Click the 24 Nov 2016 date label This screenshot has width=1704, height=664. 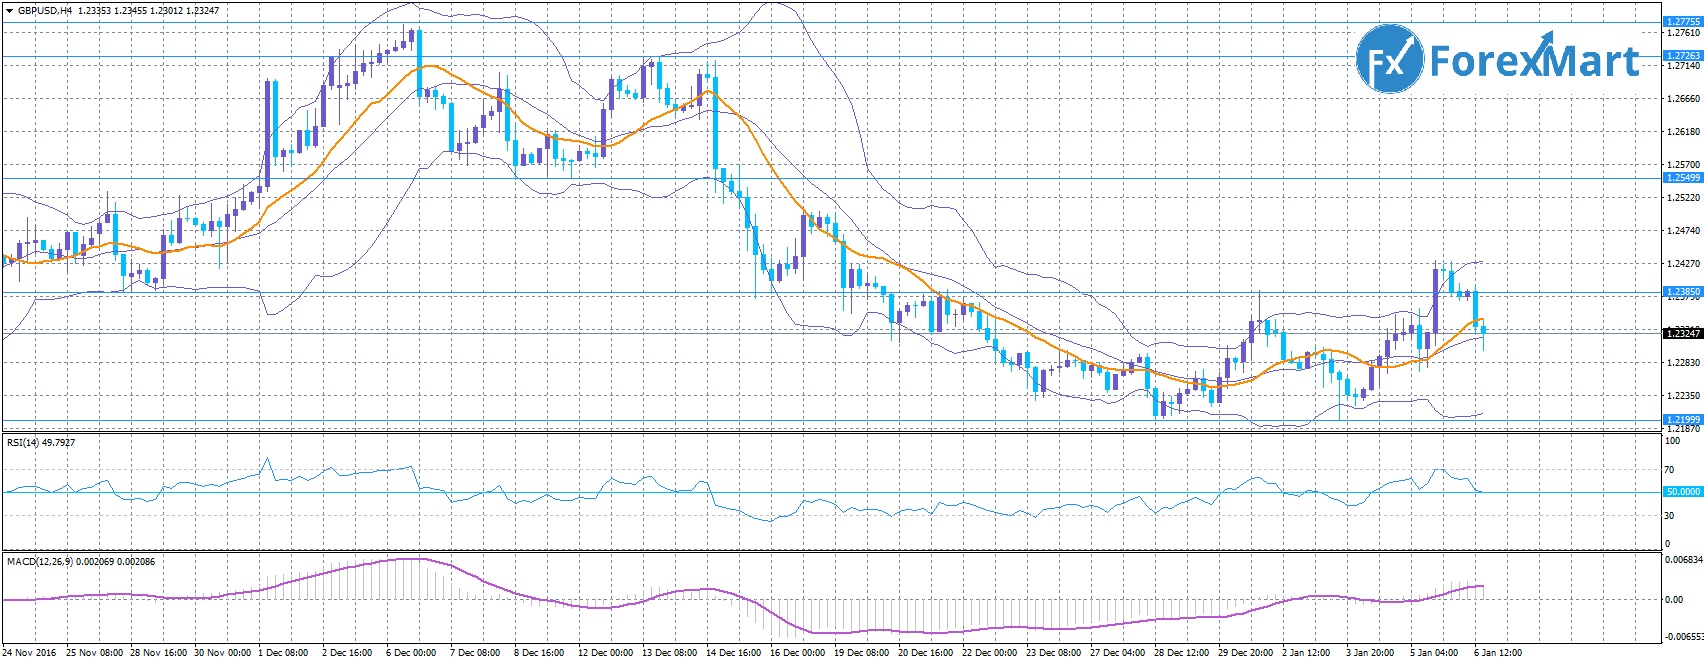pos(29,653)
